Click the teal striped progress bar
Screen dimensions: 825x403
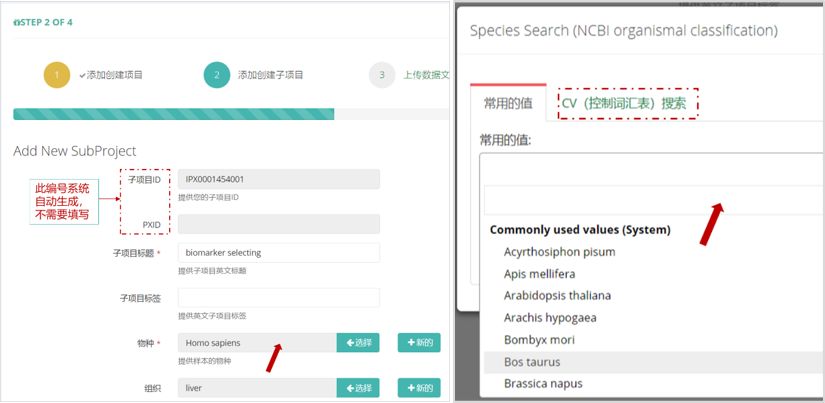174,114
